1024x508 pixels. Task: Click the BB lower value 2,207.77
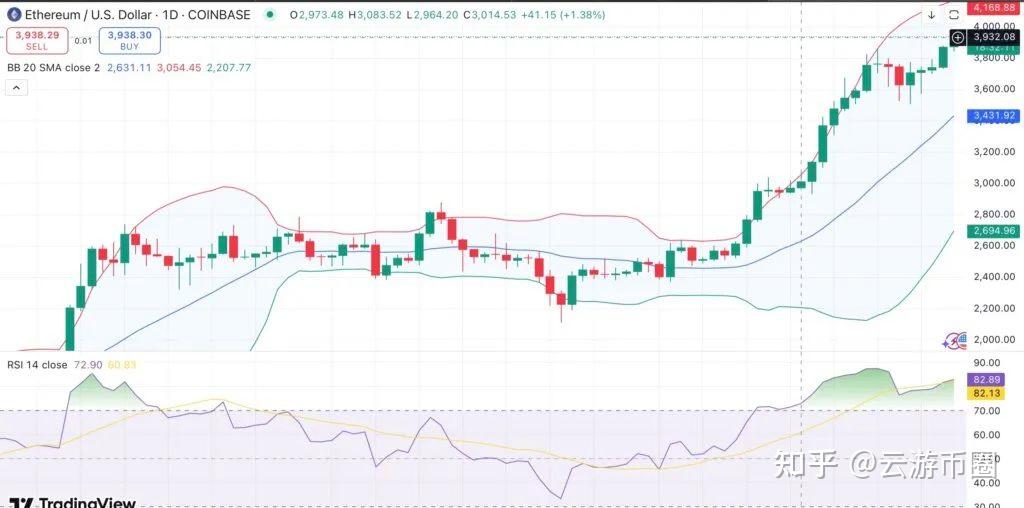229,67
